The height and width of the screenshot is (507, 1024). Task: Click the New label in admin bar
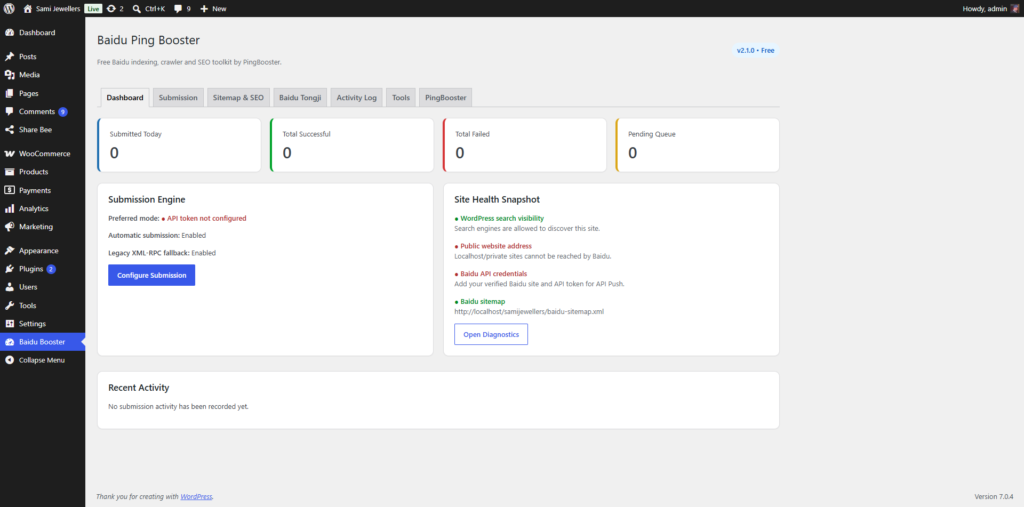tap(219, 9)
